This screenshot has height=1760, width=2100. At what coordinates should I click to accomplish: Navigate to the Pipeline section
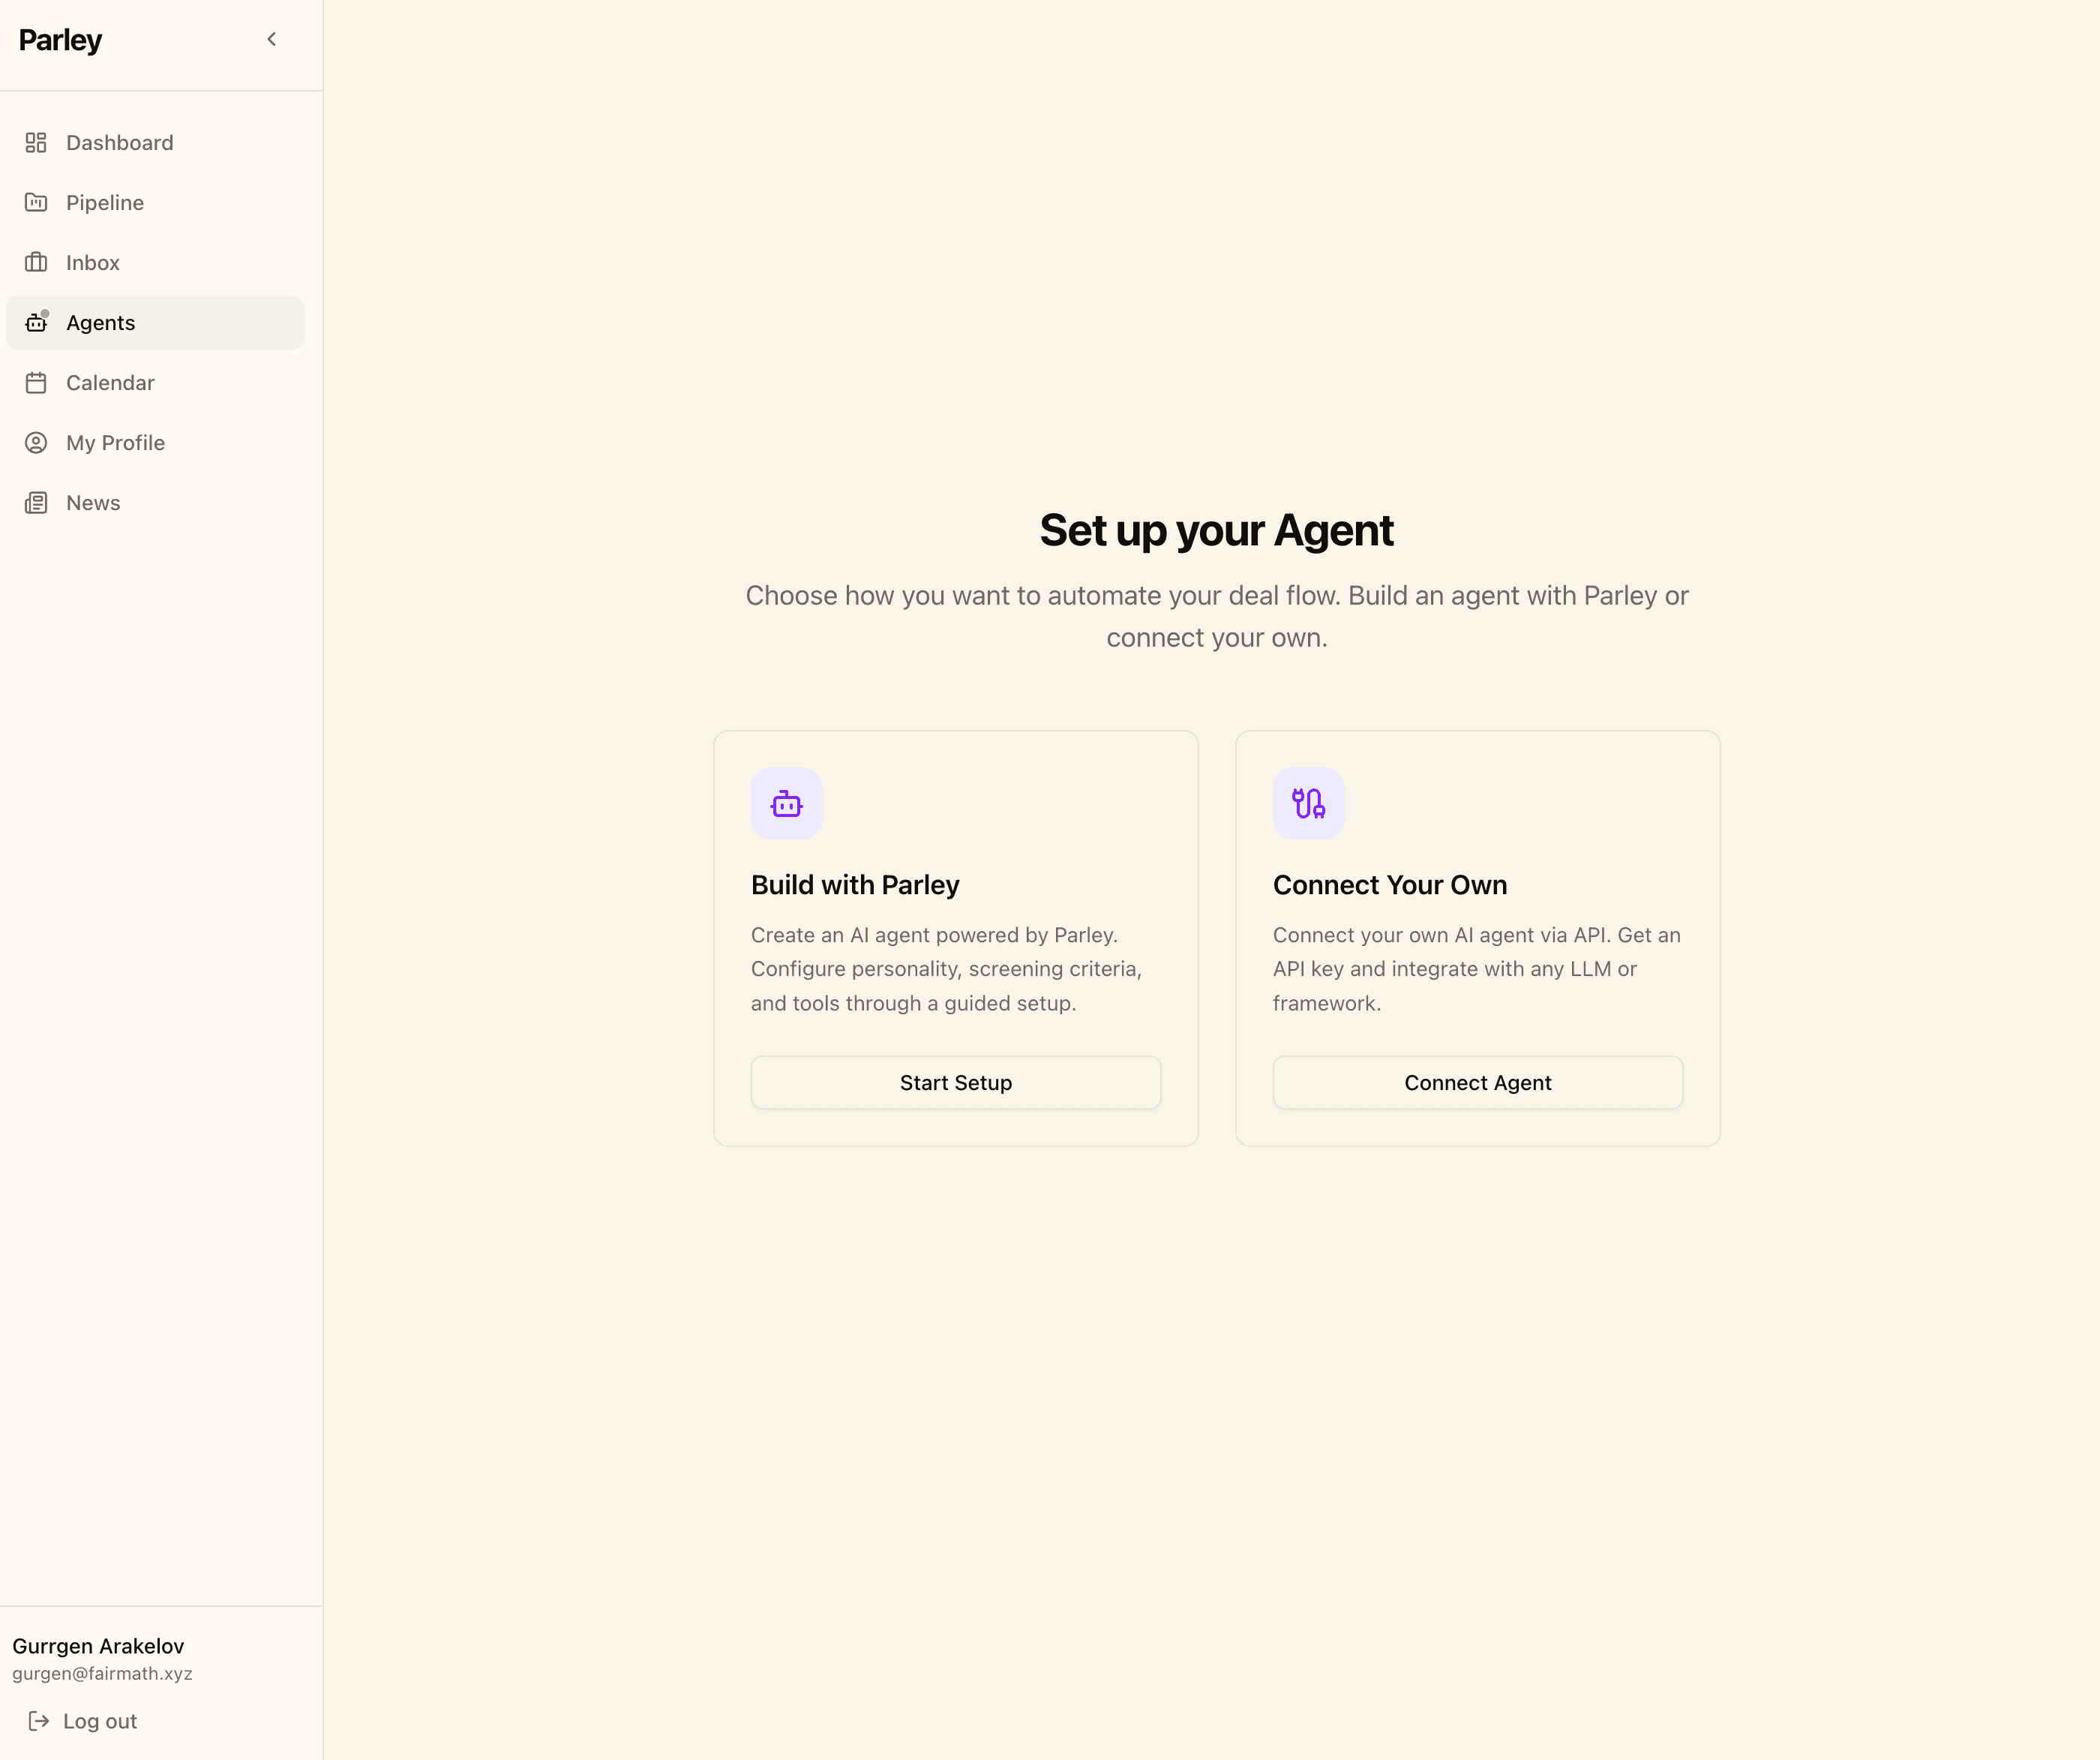[x=105, y=202]
